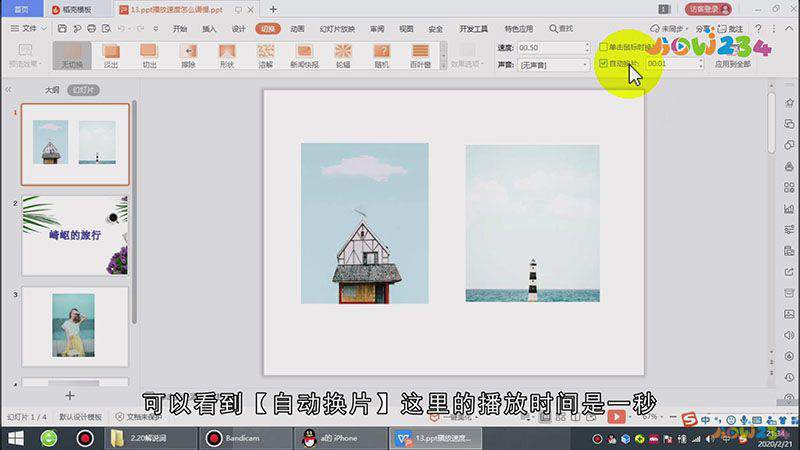Screen dimensions: 800x450
Task: Open the 预览效果 preview dropdown
Action: point(25,55)
